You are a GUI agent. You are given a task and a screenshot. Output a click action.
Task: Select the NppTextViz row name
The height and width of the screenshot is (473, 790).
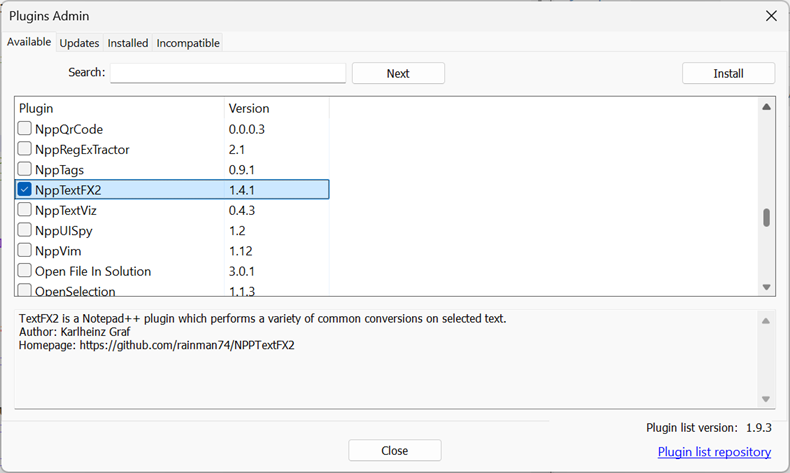[65, 210]
